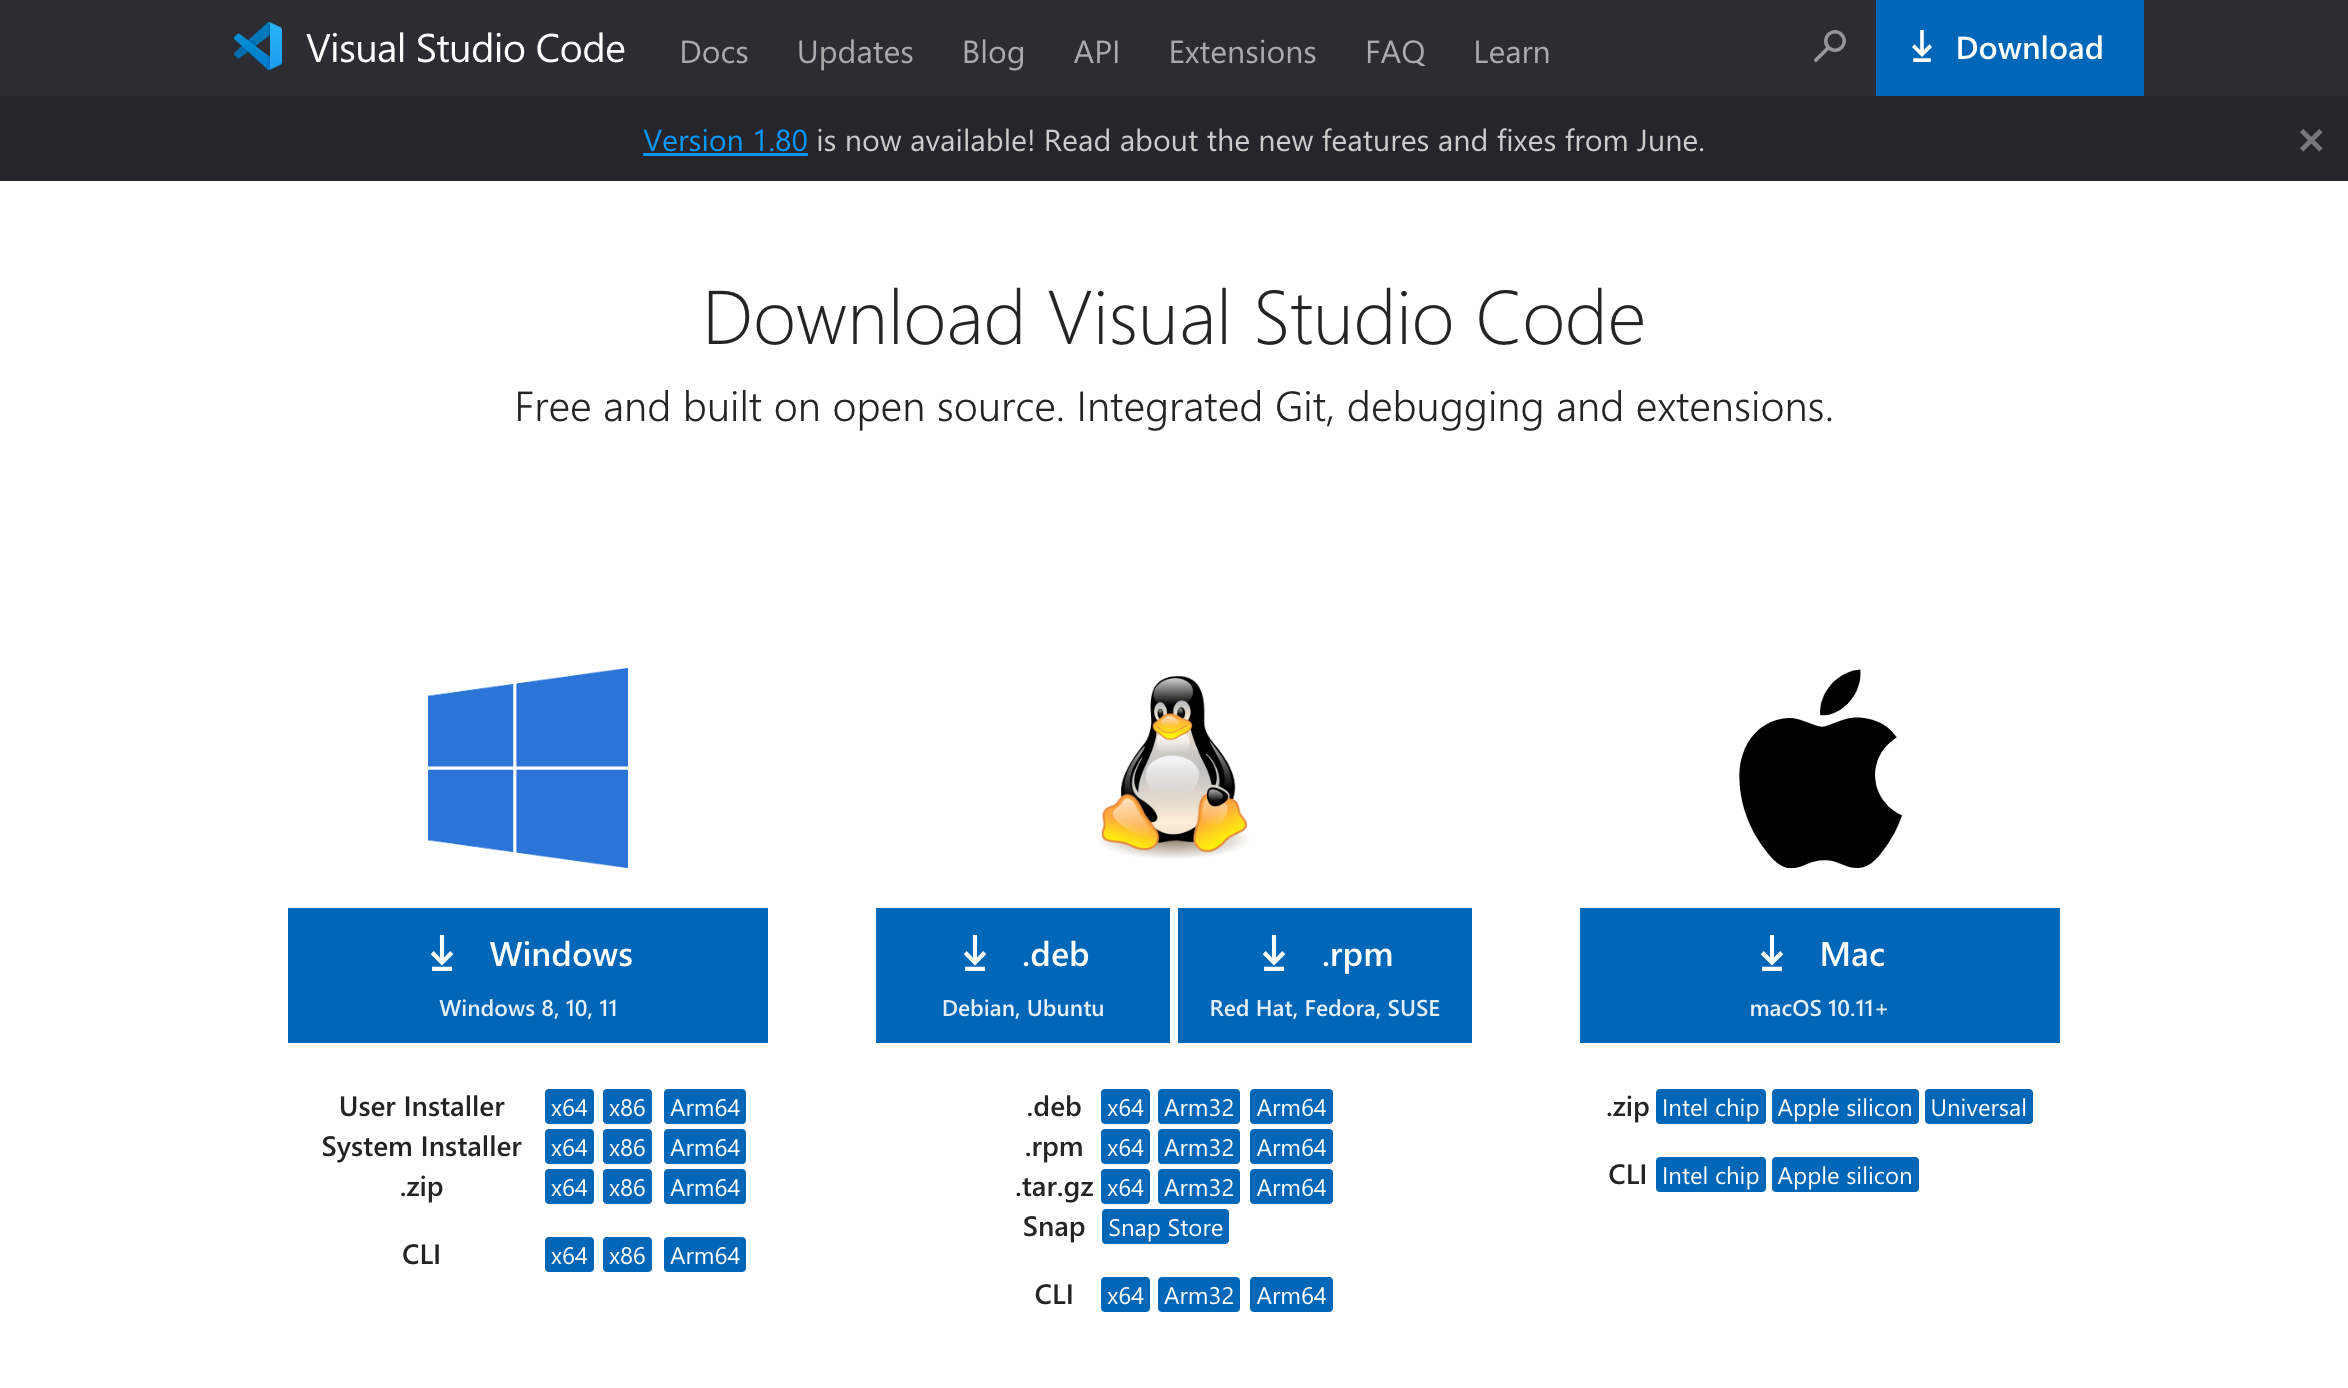Image resolution: width=2348 pixels, height=1388 pixels.
Task: Download the Windows installer
Action: point(528,975)
